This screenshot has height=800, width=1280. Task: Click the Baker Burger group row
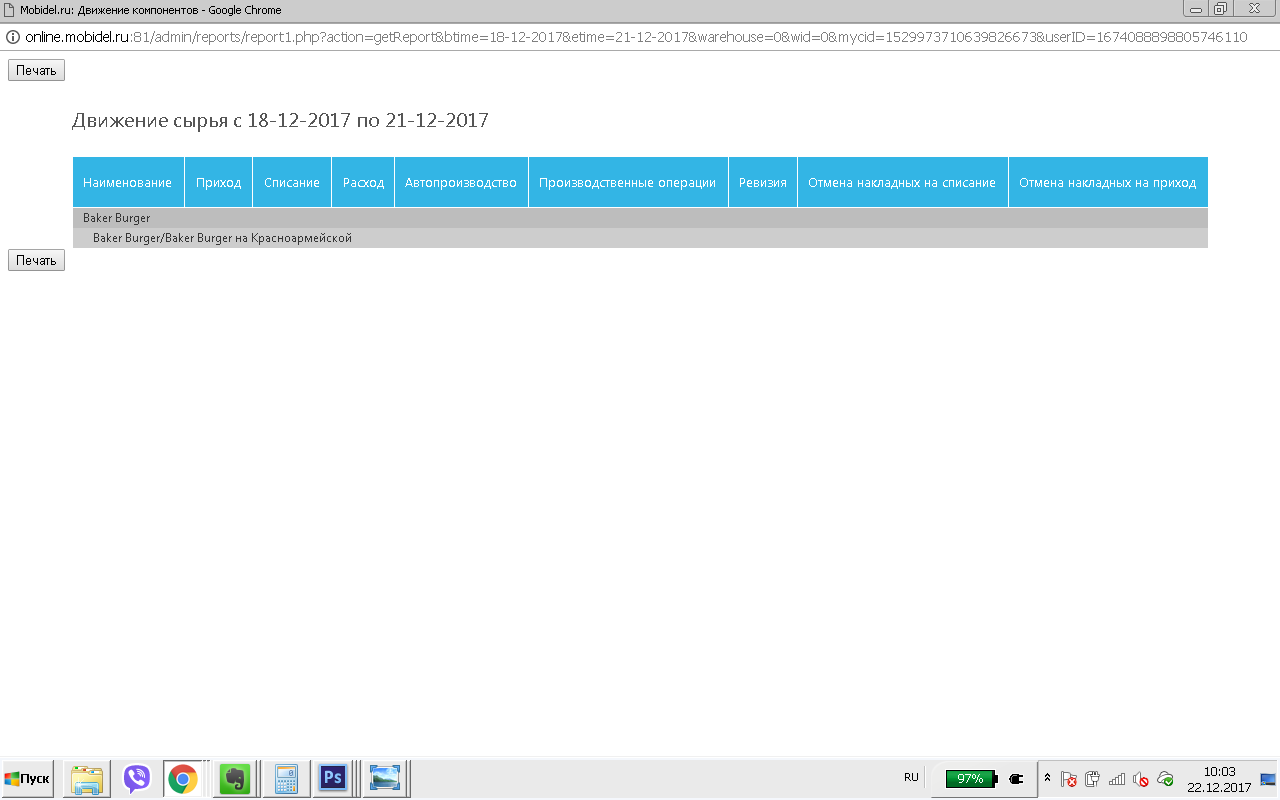pyautogui.click(x=640, y=218)
